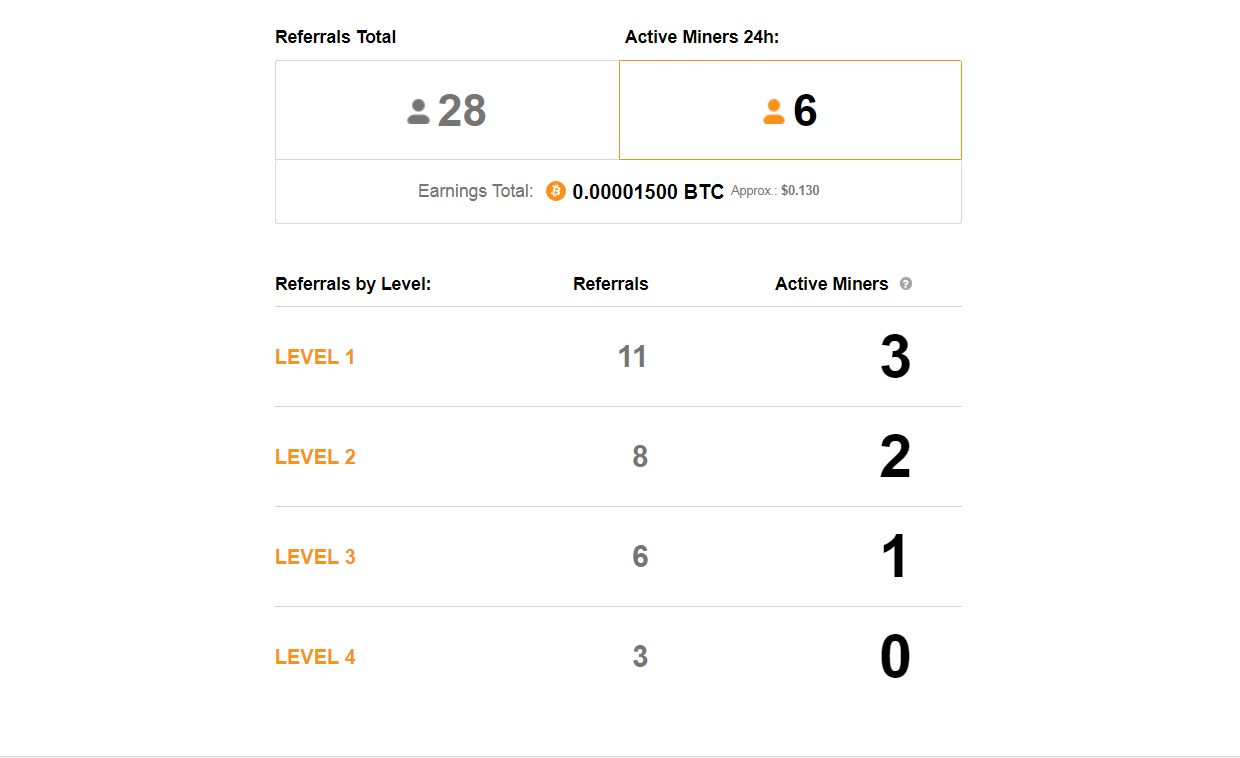Select the Referrals Total tab showing 28
The width and height of the screenshot is (1240, 758).
pyautogui.click(x=447, y=110)
